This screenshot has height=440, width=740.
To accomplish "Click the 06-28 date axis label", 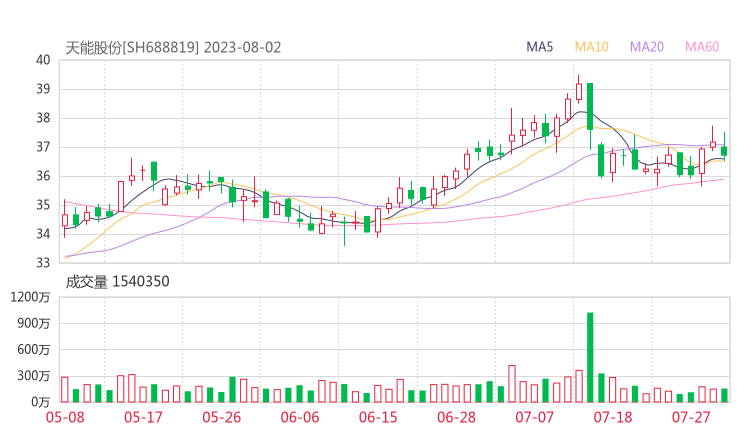I will pos(456,417).
